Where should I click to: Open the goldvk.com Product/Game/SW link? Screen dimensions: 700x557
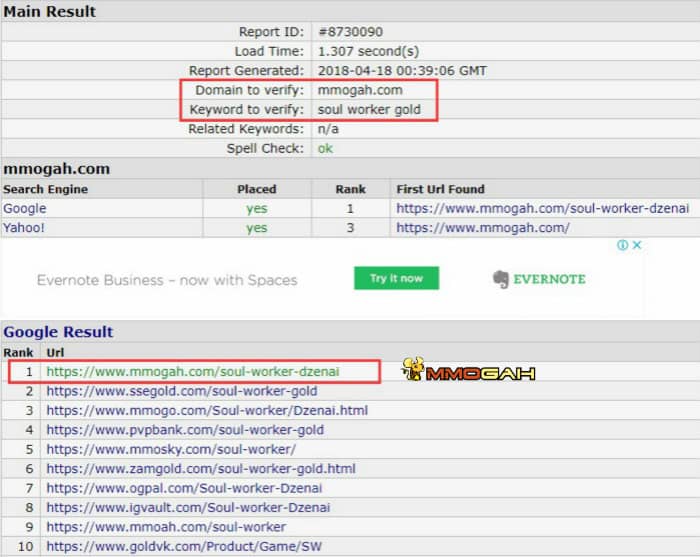[184, 546]
